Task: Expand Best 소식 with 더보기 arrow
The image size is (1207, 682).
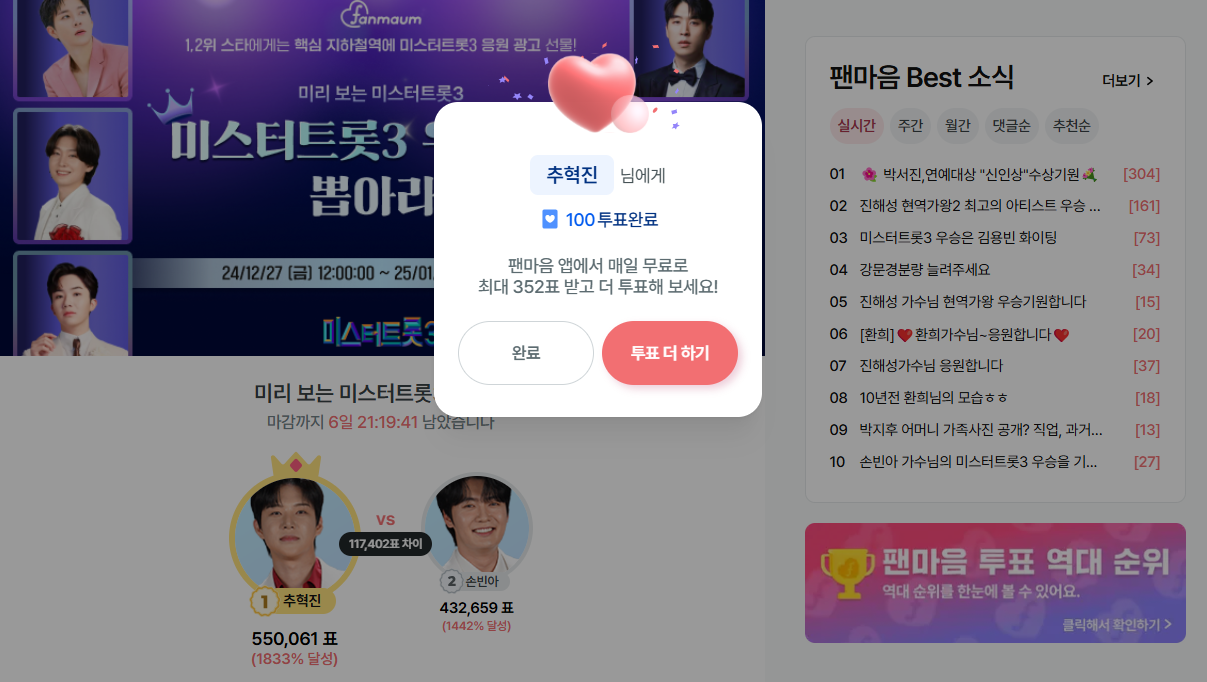Action: 1128,80
